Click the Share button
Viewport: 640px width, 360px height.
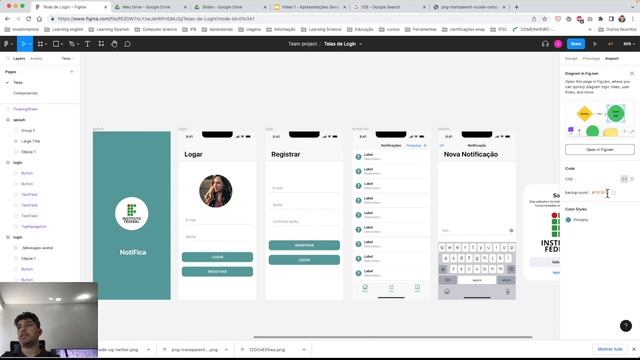(576, 44)
